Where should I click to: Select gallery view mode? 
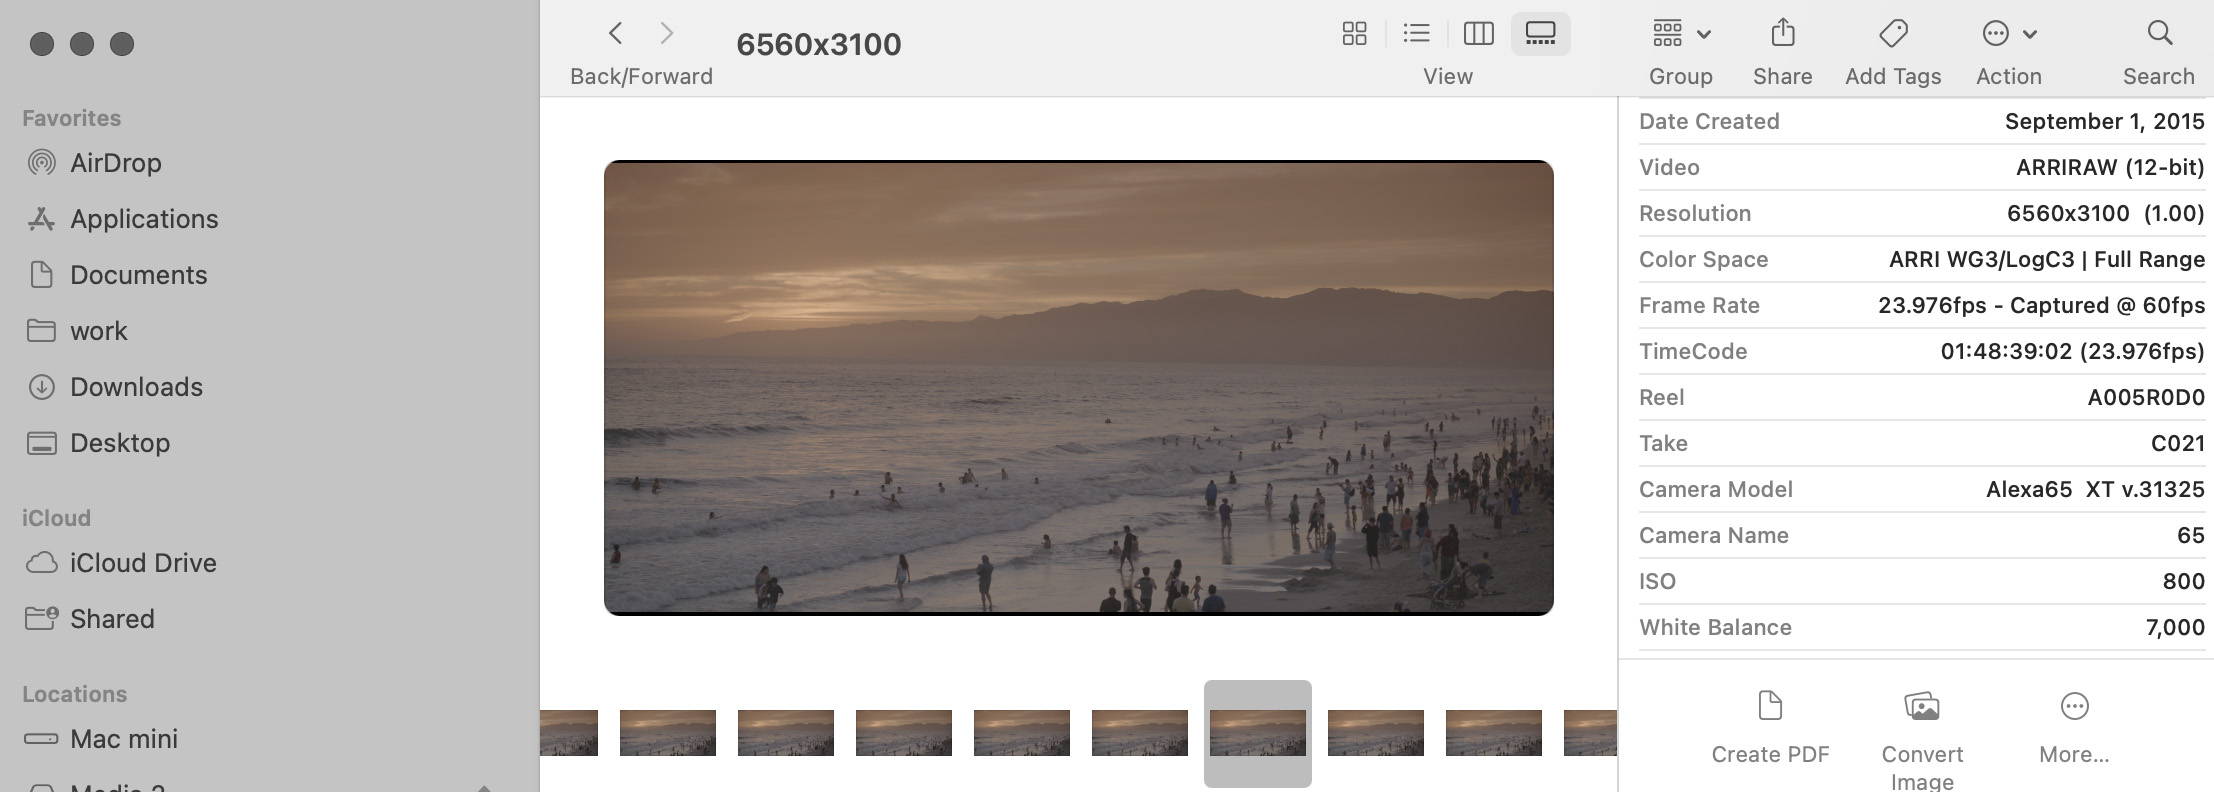(x=1540, y=34)
